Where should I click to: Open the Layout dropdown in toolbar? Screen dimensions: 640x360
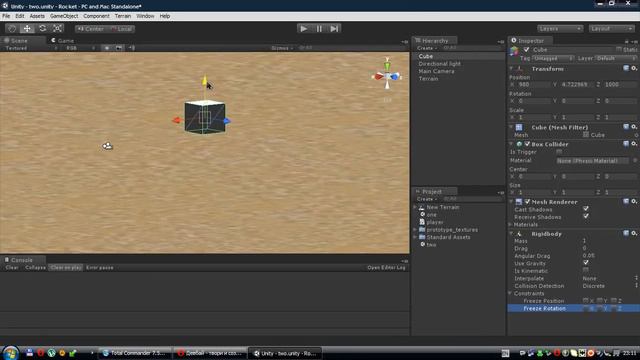611,29
